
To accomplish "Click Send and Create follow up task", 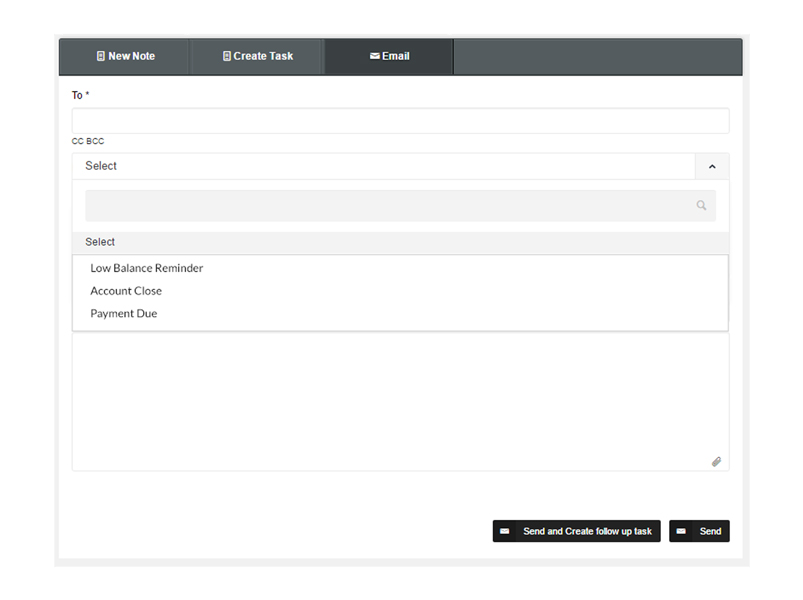I will click(576, 531).
